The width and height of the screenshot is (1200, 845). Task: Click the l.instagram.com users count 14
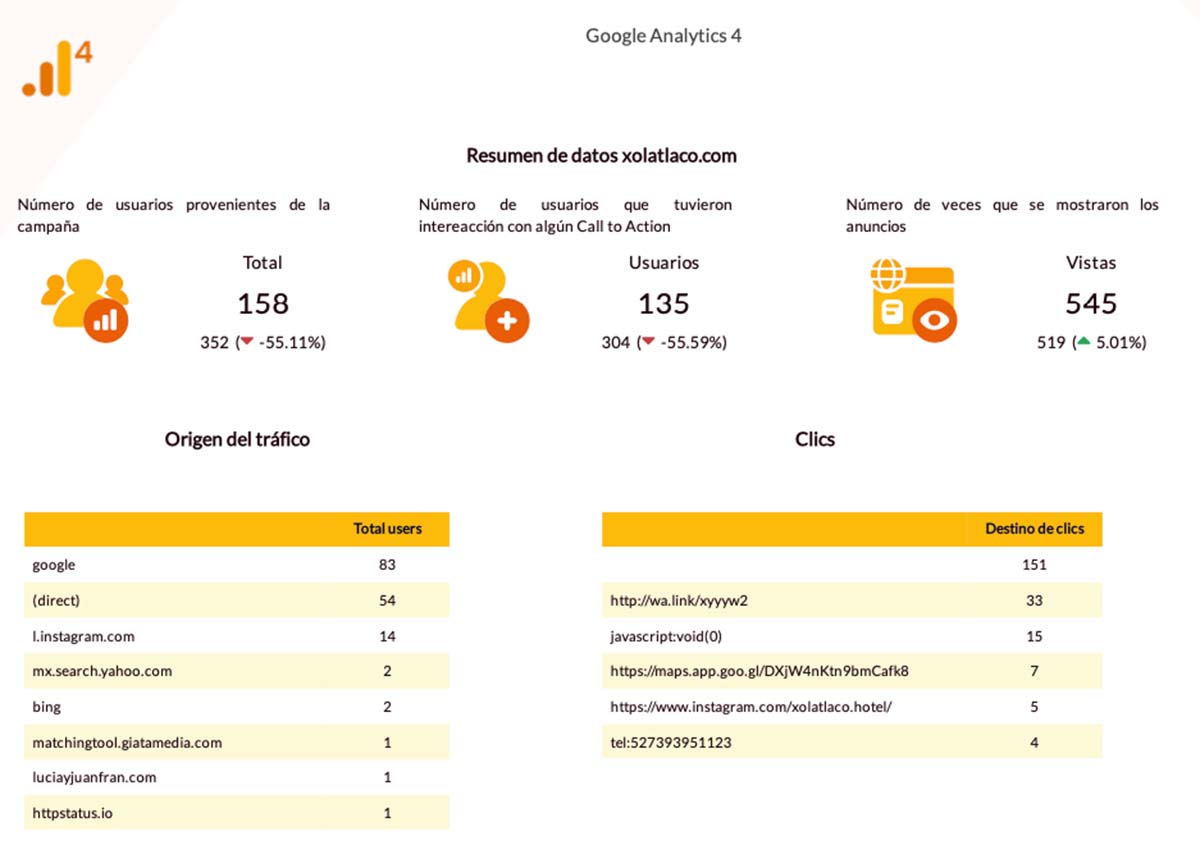coord(388,636)
